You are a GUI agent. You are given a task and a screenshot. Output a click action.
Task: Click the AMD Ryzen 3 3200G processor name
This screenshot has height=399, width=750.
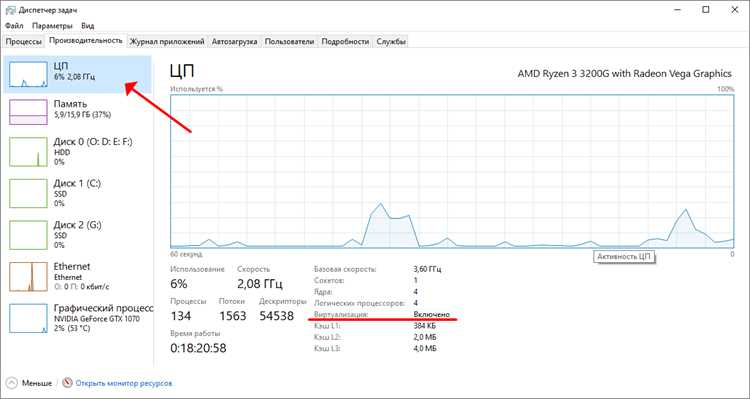624,74
